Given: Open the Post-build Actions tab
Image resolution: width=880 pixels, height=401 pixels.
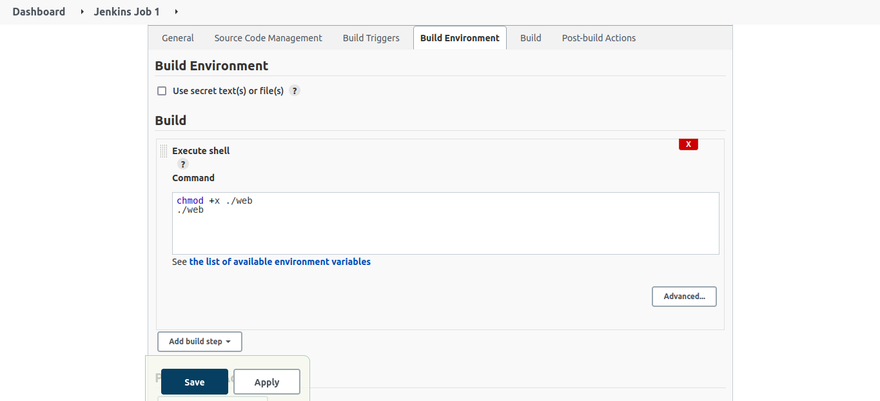Looking at the screenshot, I should click(599, 38).
